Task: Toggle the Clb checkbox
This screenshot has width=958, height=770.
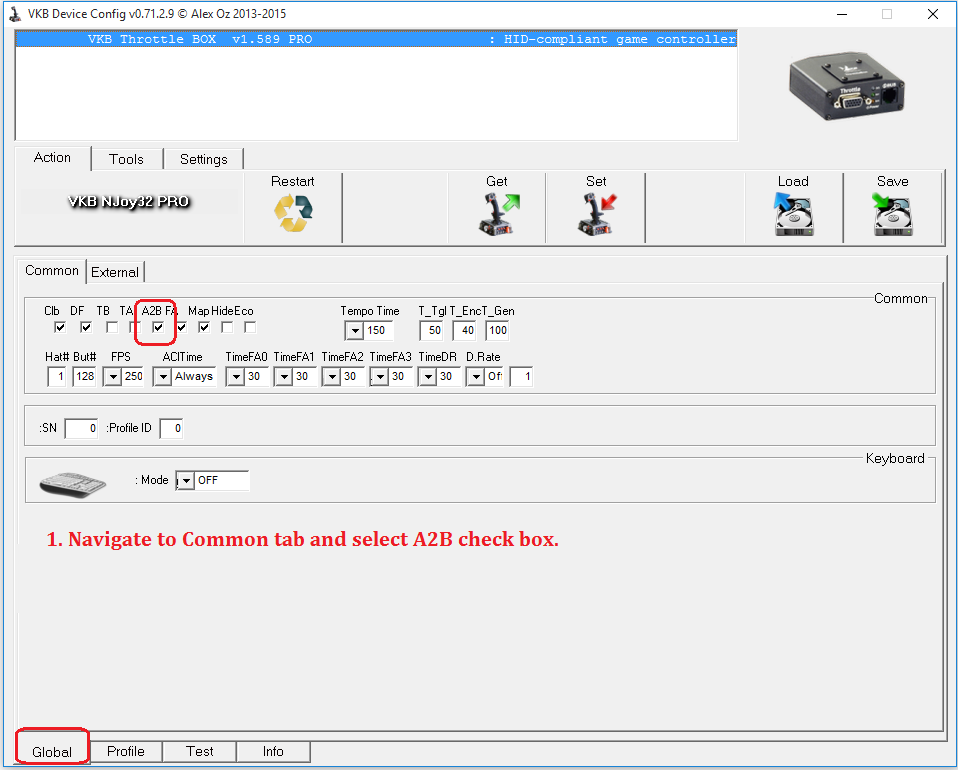Action: [x=60, y=328]
